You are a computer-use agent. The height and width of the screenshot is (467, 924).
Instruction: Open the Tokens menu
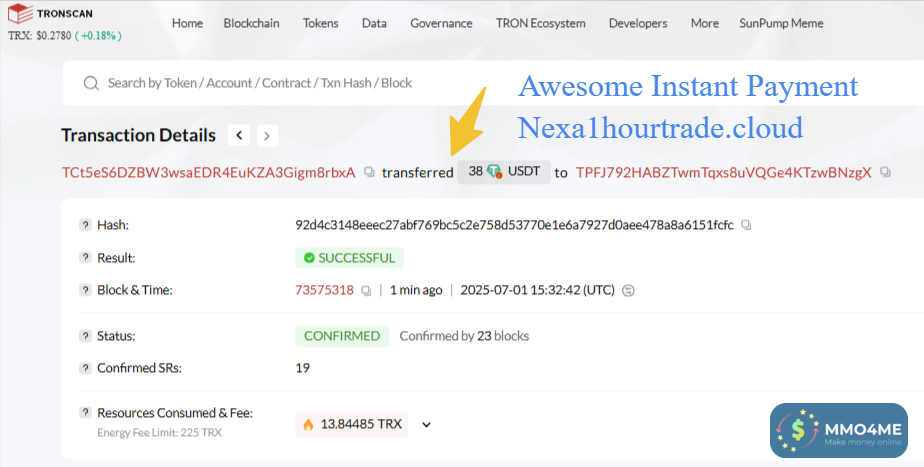(321, 23)
